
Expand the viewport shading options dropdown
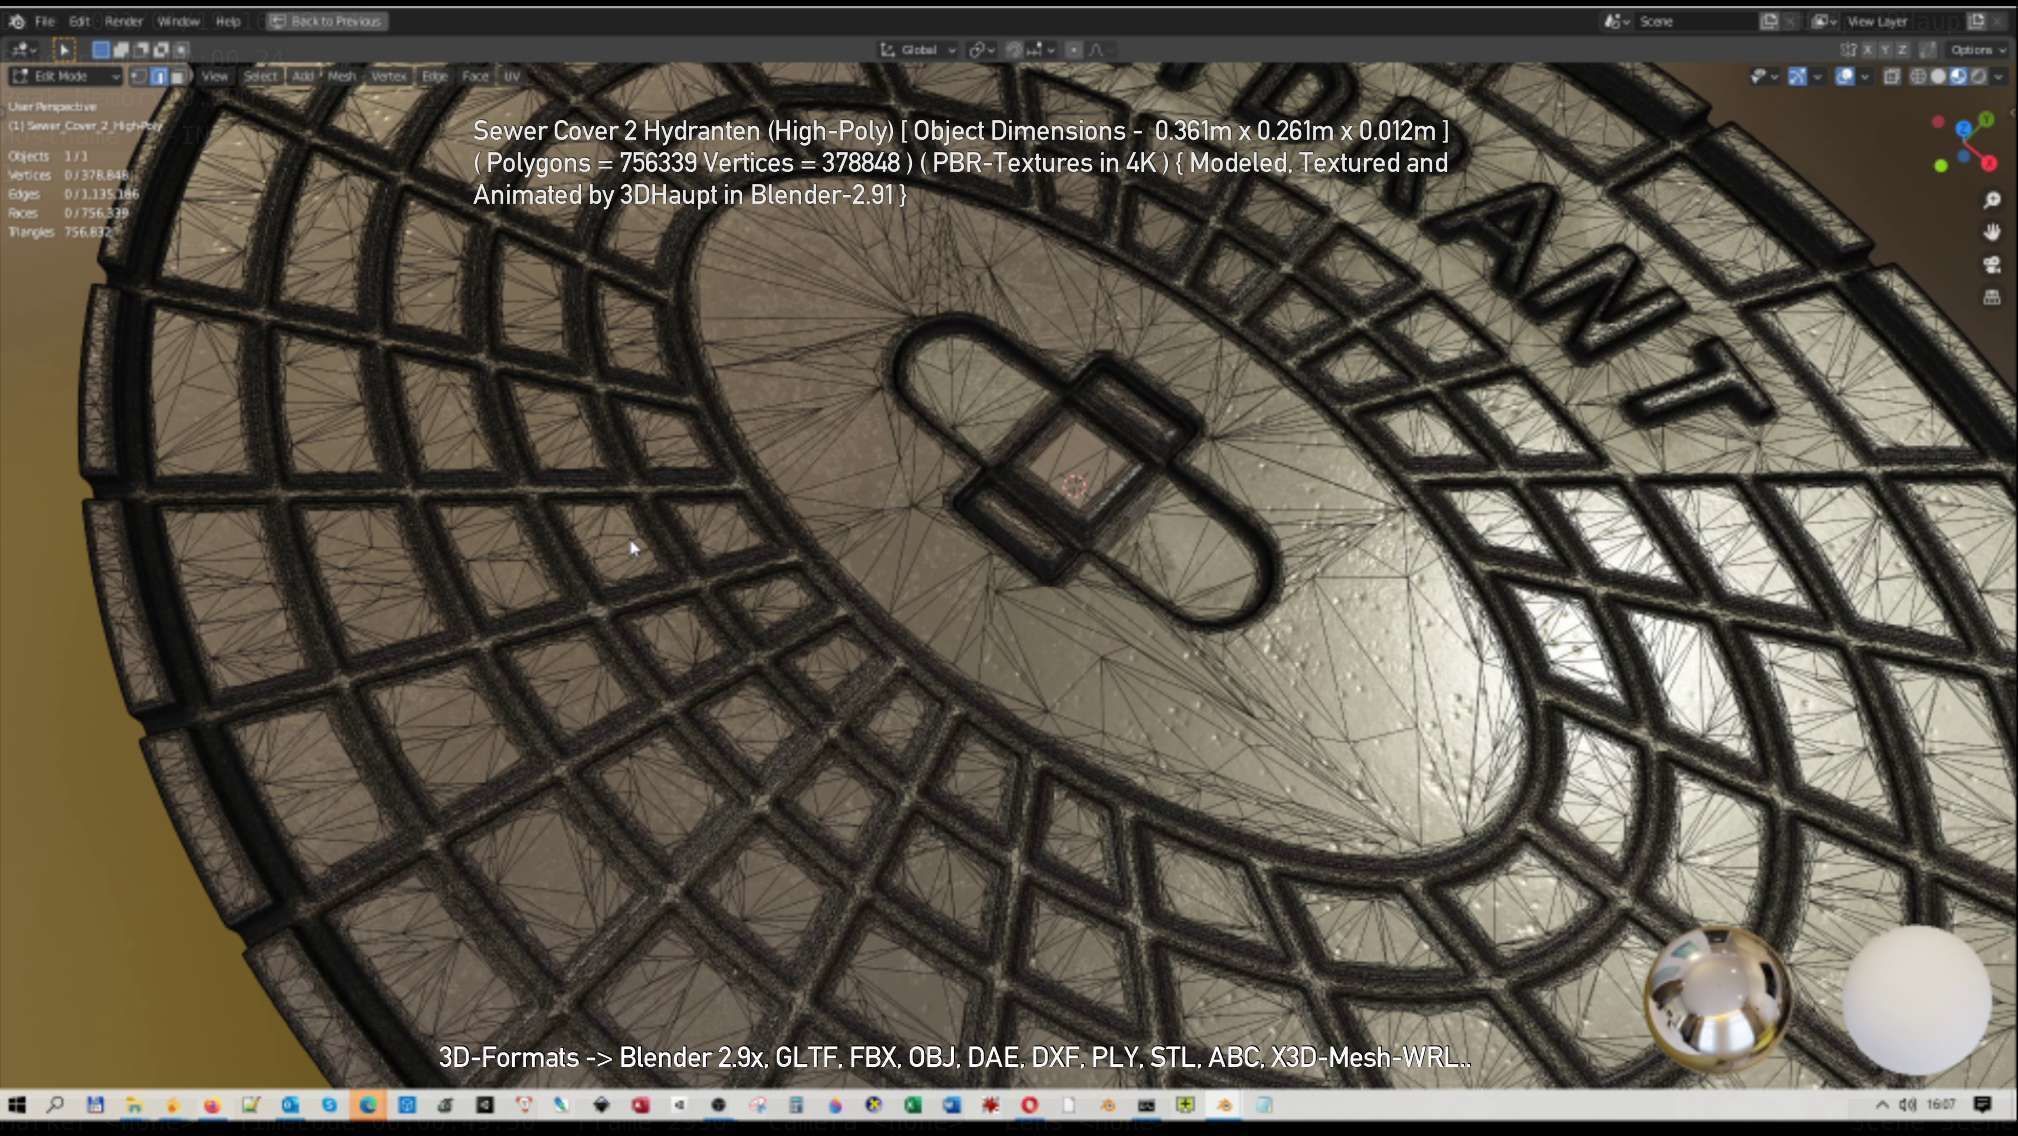coord(1999,76)
